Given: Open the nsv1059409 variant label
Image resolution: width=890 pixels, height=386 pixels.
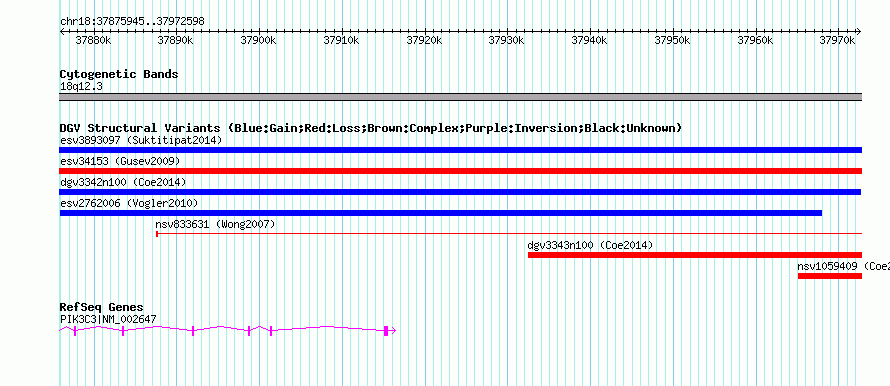Looking at the screenshot, I should [x=843, y=266].
